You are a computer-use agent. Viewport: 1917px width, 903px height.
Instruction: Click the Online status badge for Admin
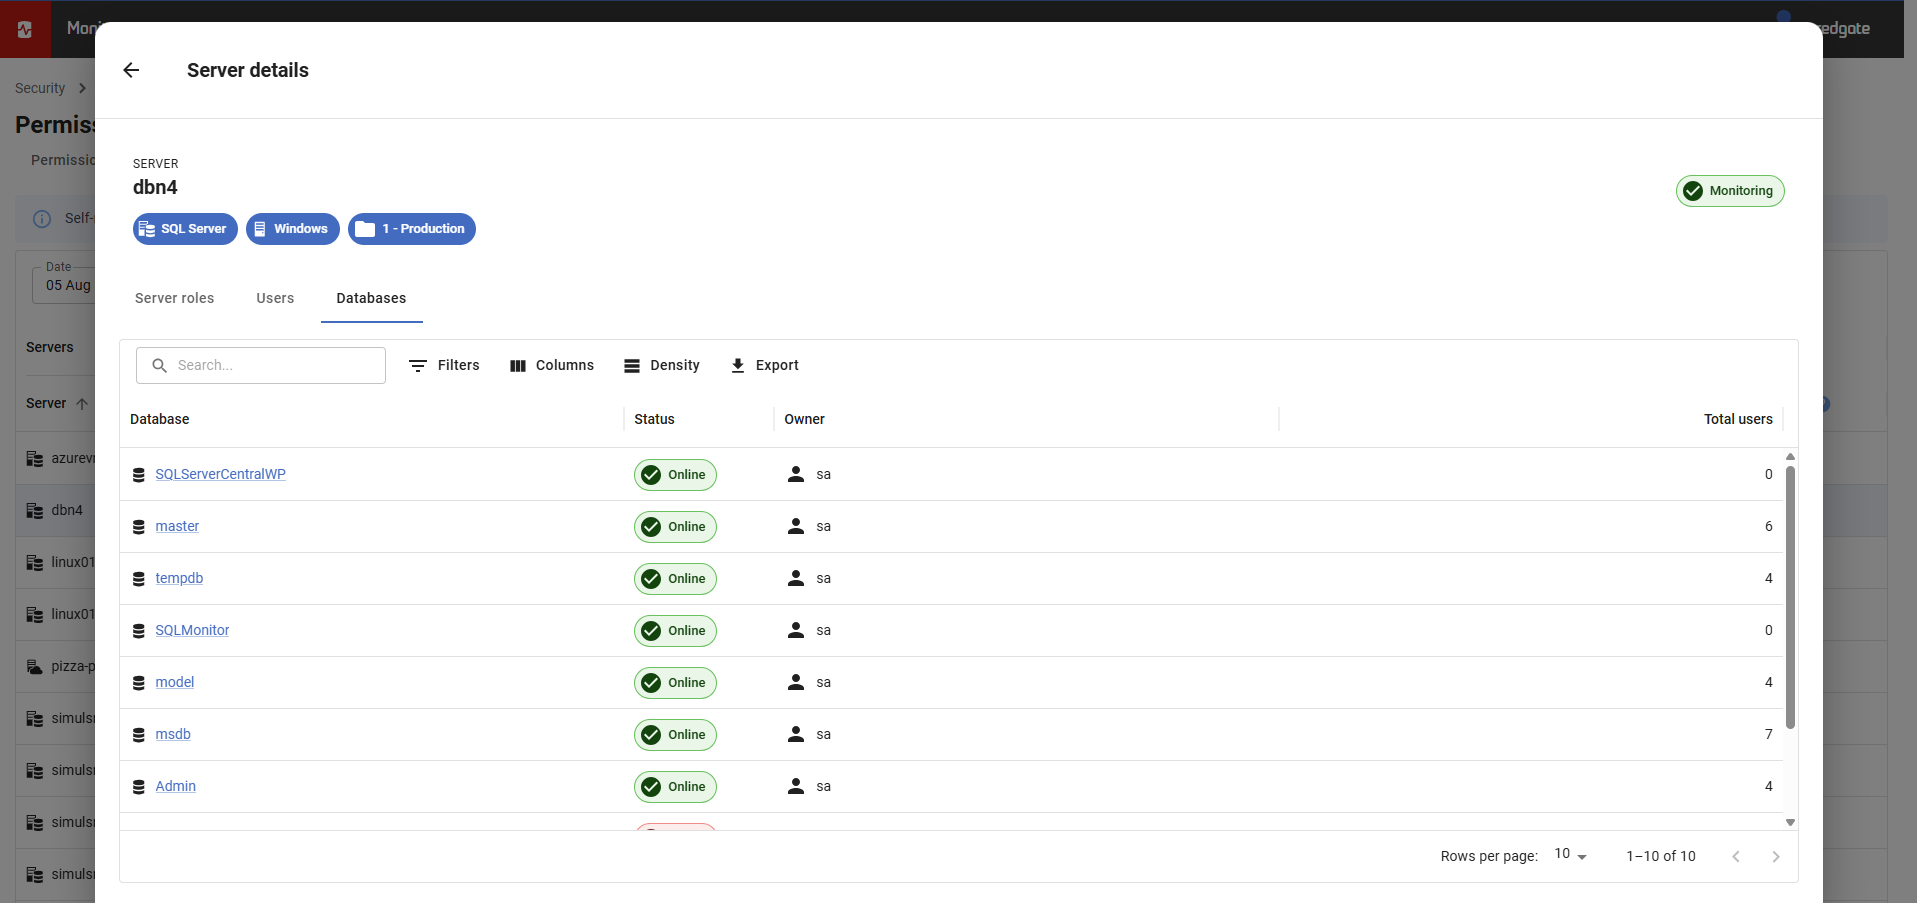click(675, 787)
